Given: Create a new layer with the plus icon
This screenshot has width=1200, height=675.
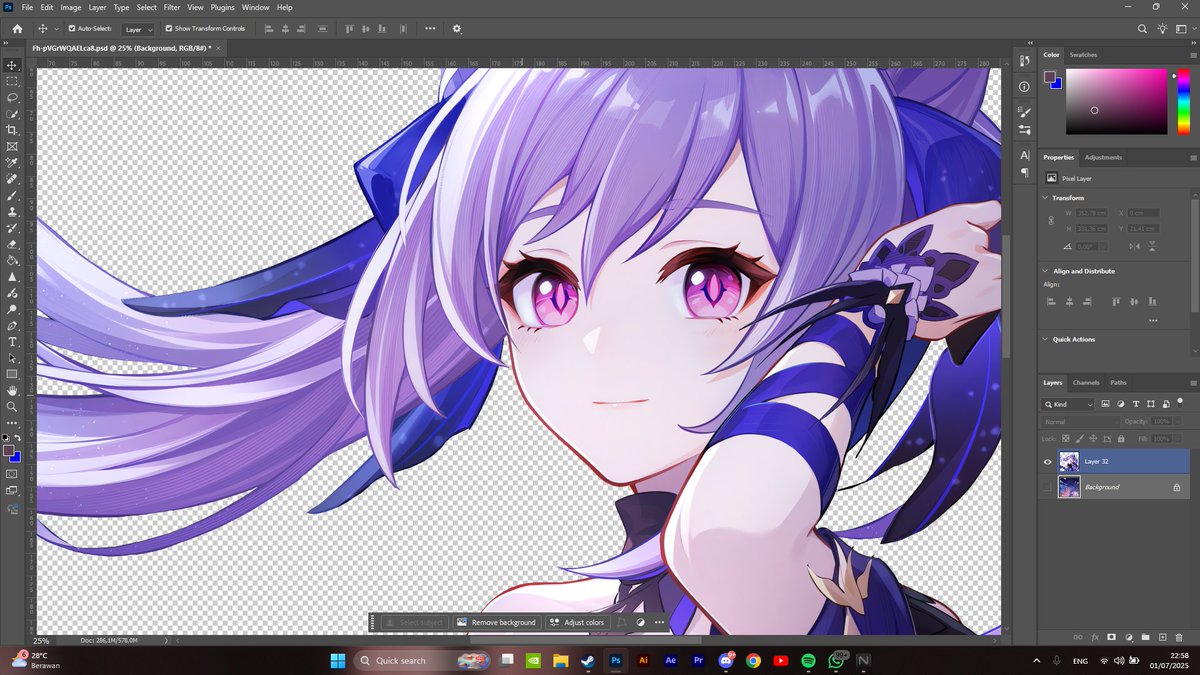Looking at the screenshot, I should click(x=1161, y=637).
